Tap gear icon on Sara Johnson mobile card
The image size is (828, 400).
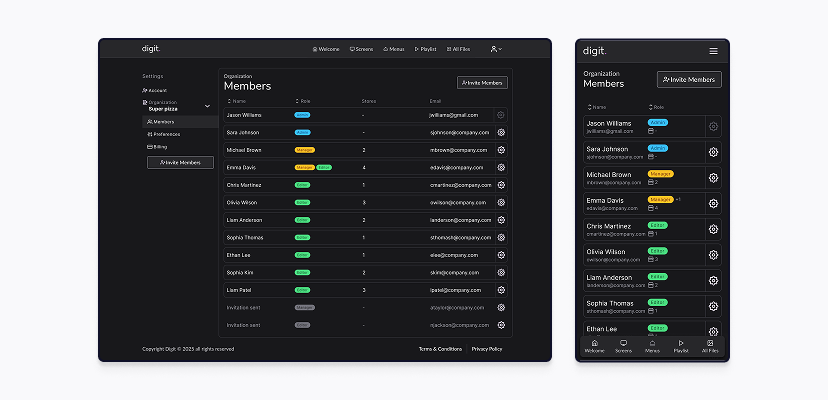[713, 152]
